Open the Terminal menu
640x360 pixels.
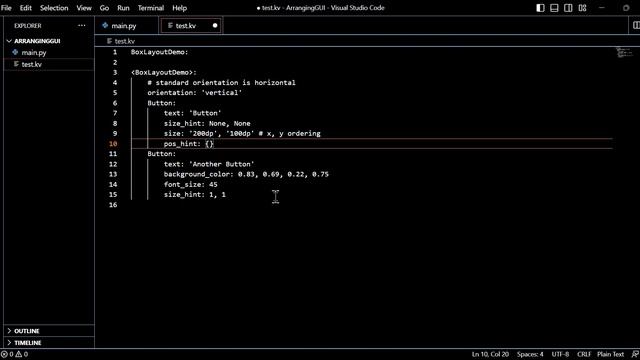point(151,8)
